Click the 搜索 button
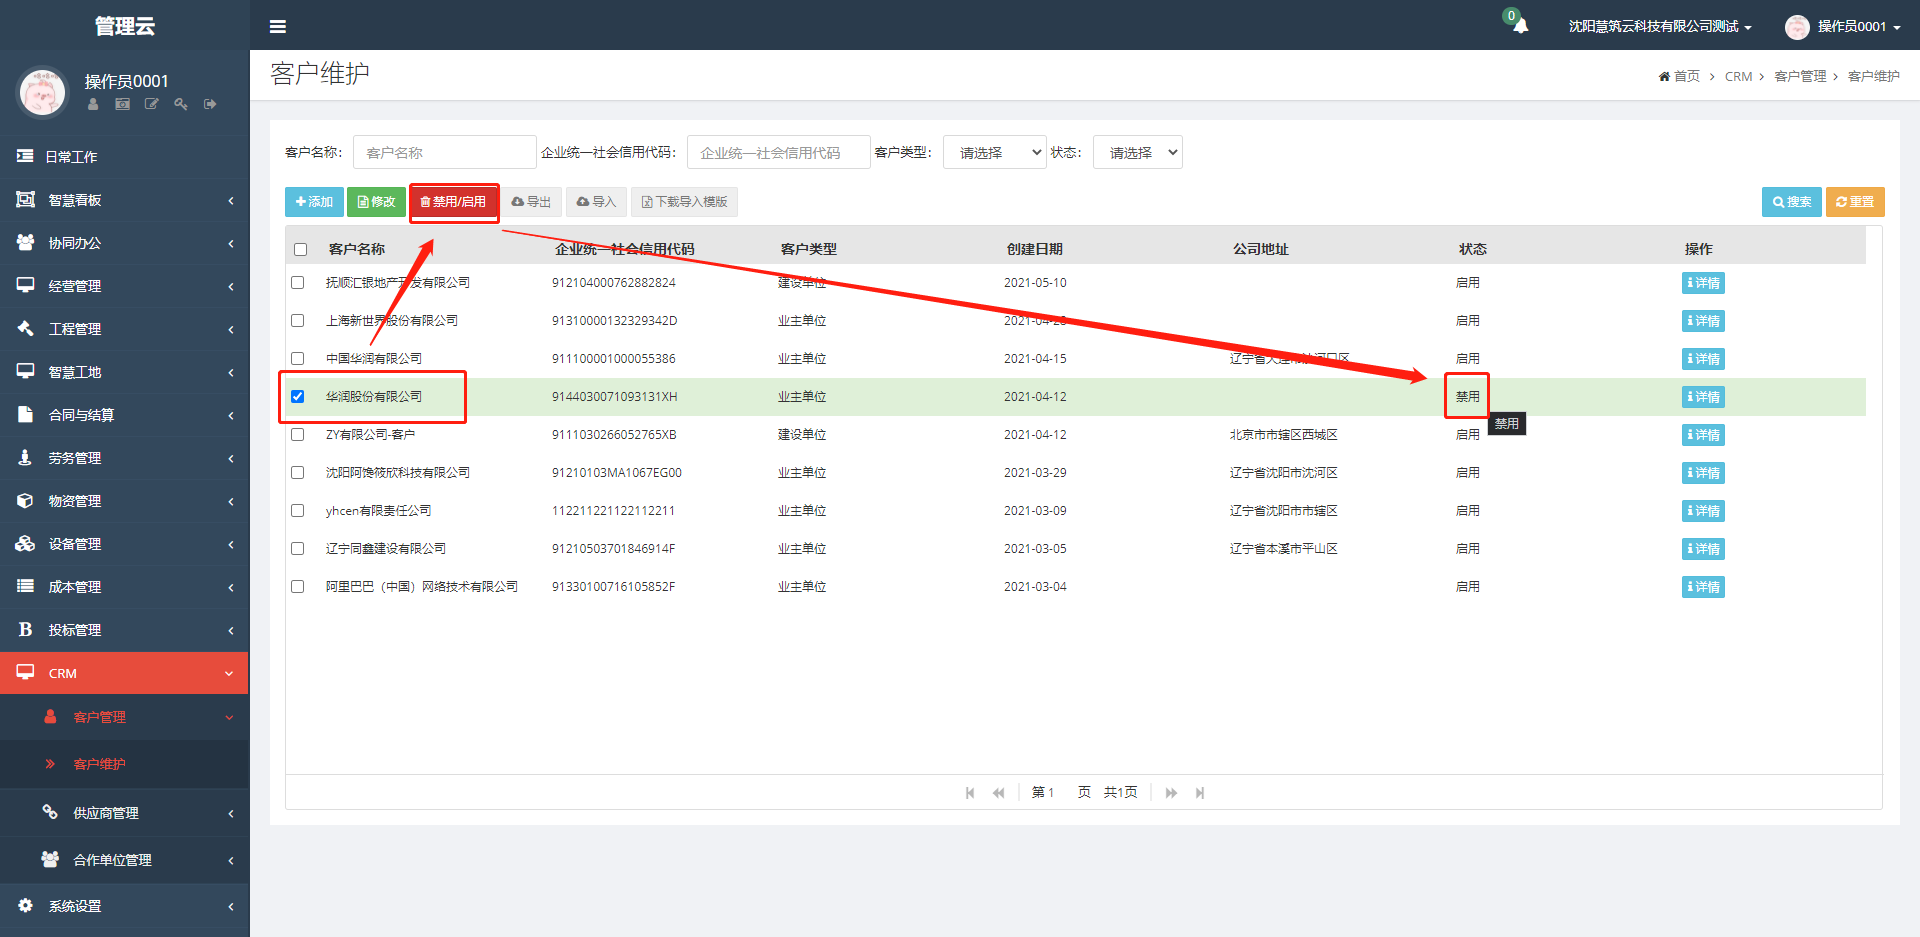1920x937 pixels. (1791, 202)
